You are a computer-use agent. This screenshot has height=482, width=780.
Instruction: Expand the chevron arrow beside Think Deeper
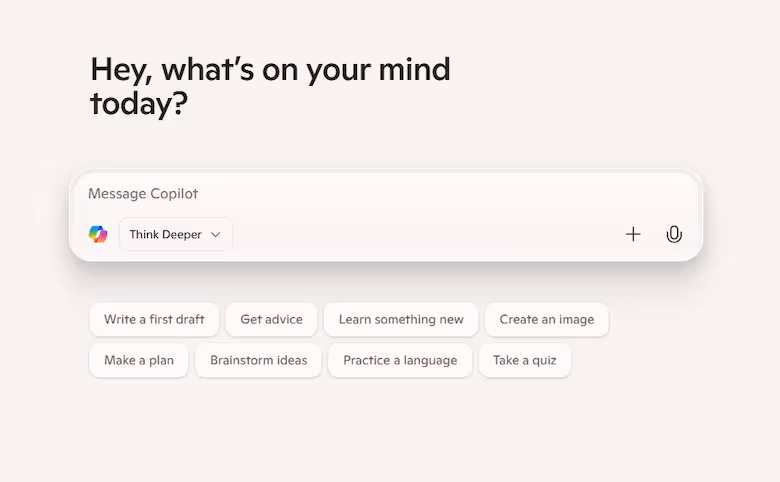tap(215, 234)
